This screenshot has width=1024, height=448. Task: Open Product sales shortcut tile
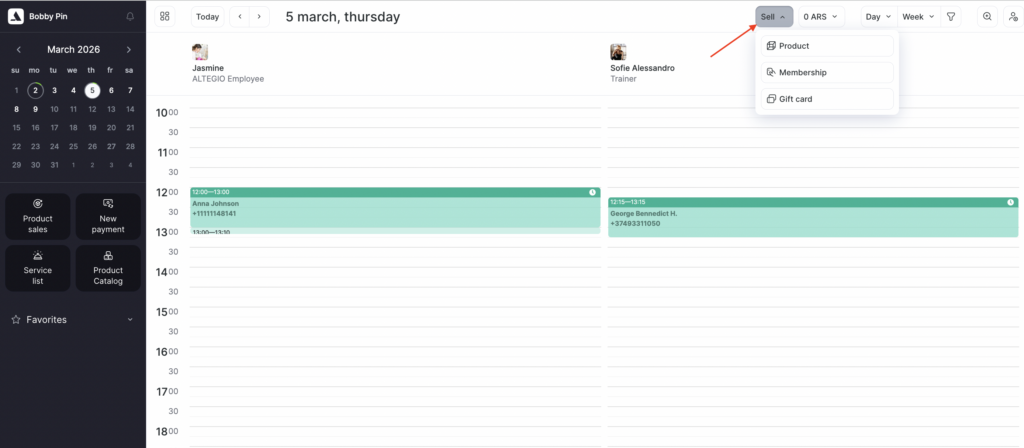38,216
